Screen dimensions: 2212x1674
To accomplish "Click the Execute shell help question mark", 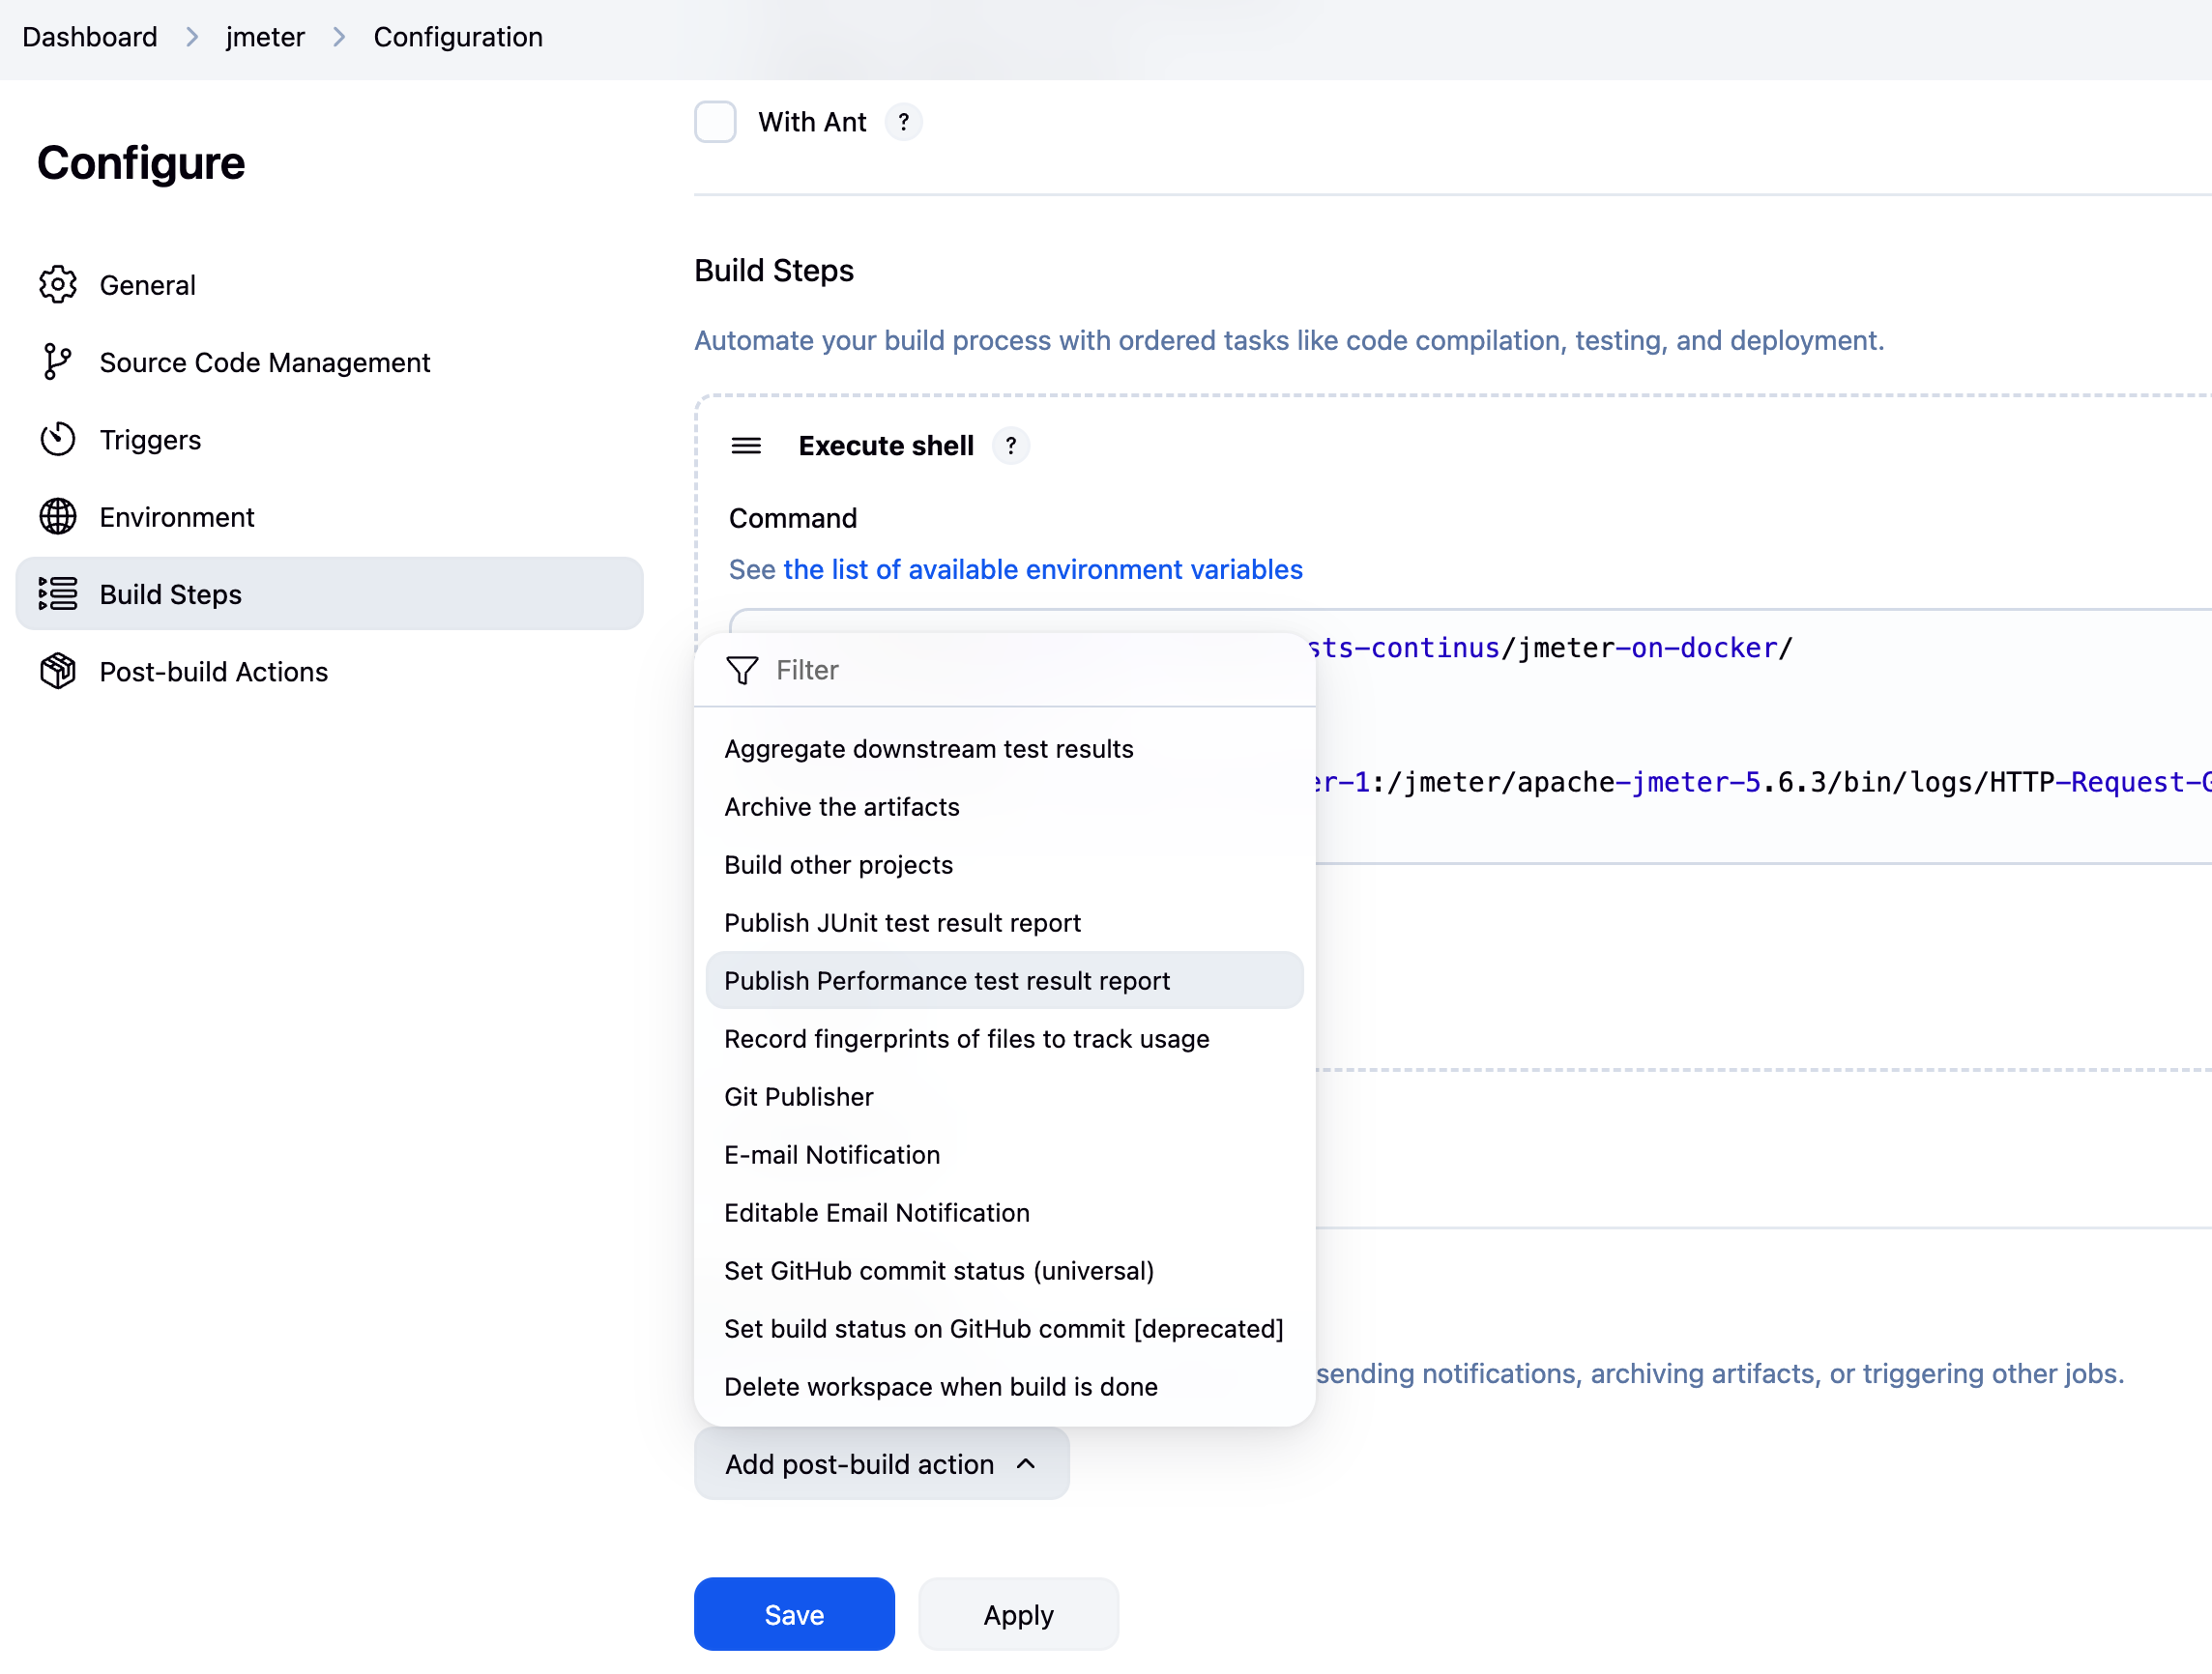I will (1011, 446).
